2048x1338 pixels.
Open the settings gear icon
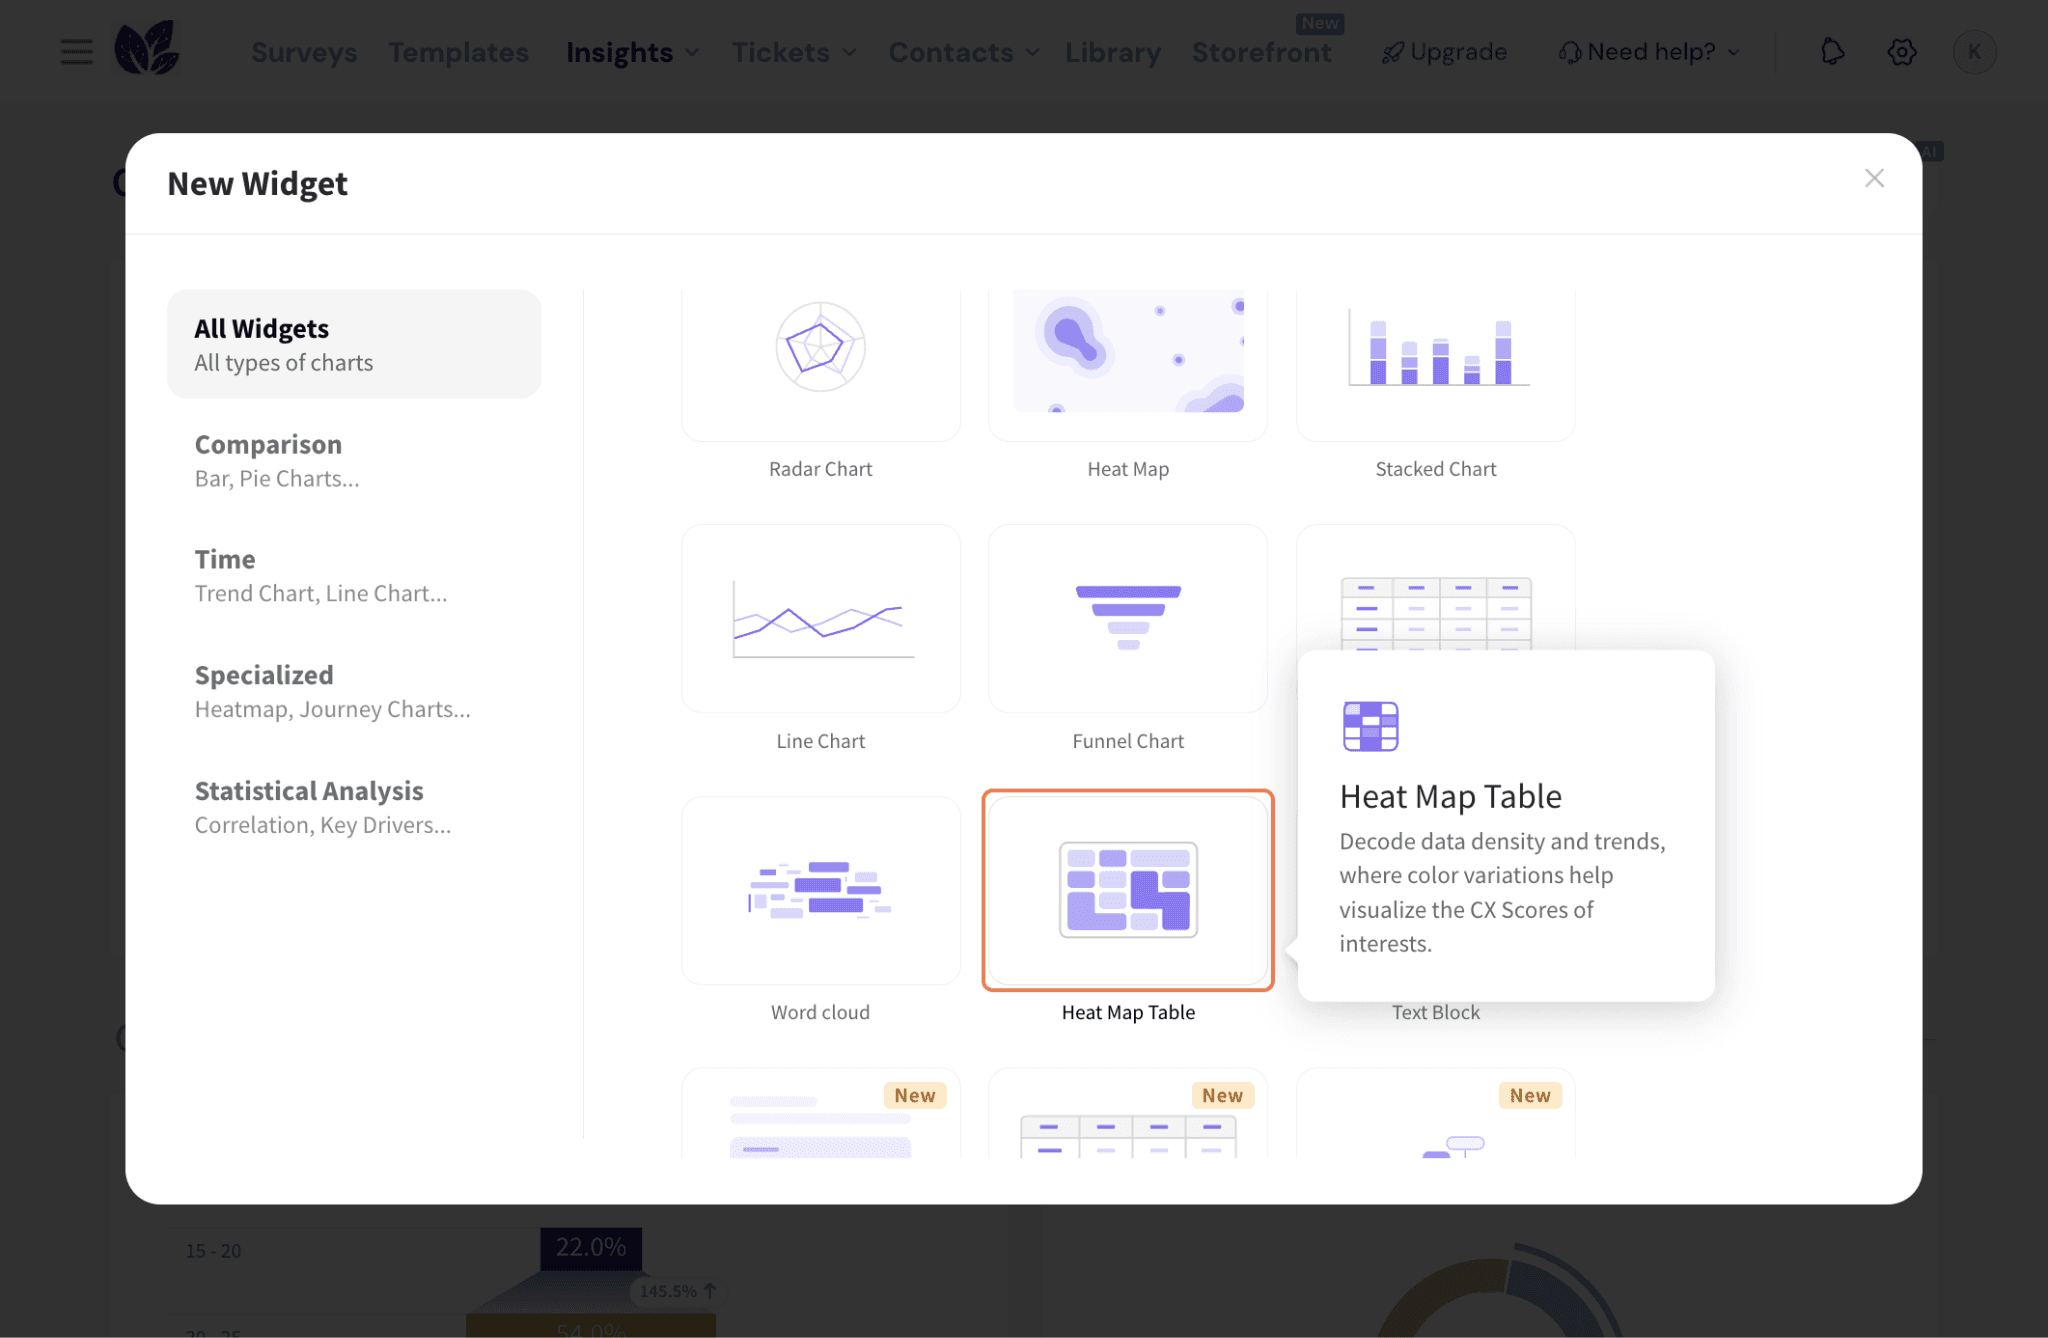[1901, 52]
